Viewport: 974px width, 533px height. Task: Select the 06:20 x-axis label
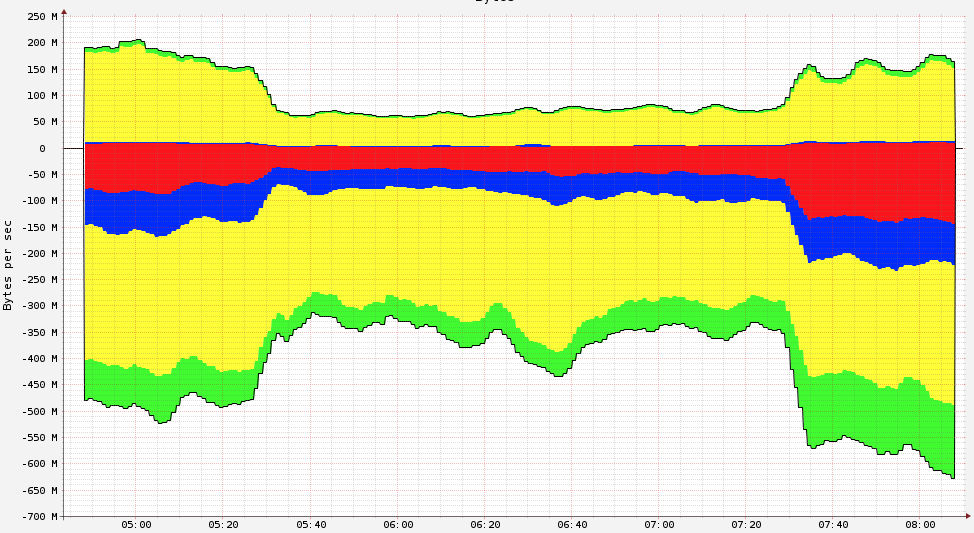click(x=485, y=524)
